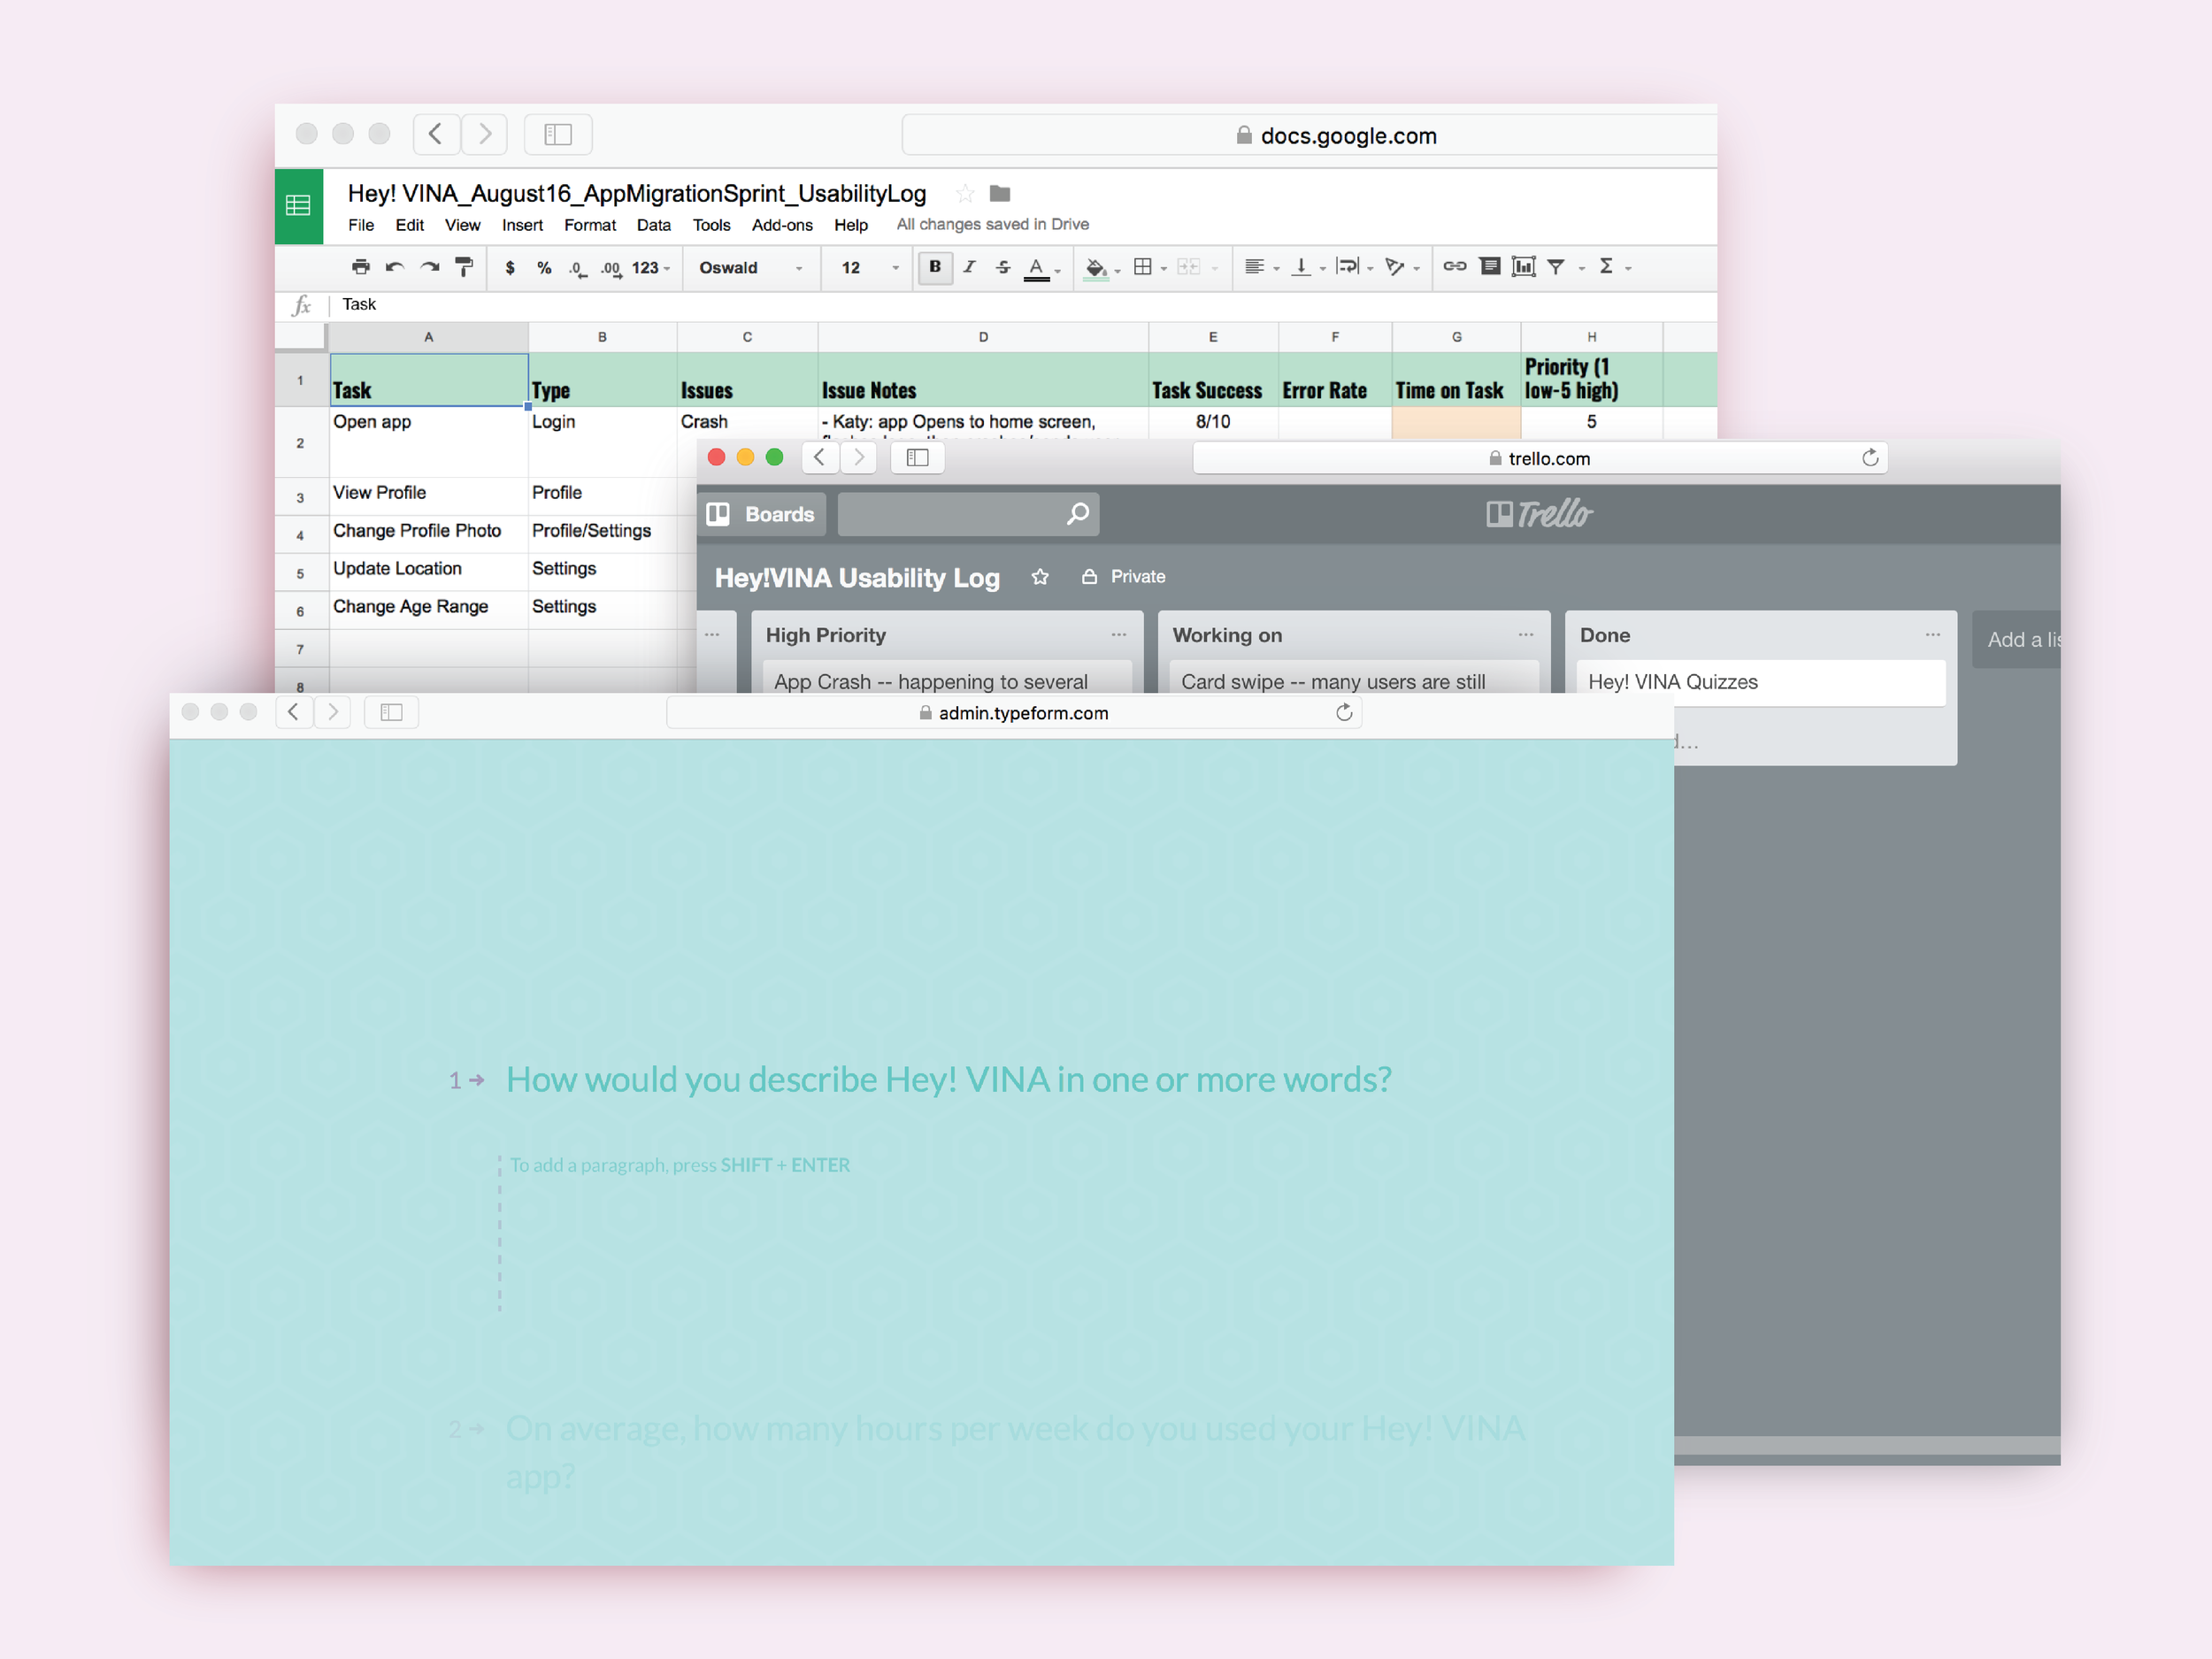Toggle italic formatting
The height and width of the screenshot is (1659, 2212).
point(969,267)
